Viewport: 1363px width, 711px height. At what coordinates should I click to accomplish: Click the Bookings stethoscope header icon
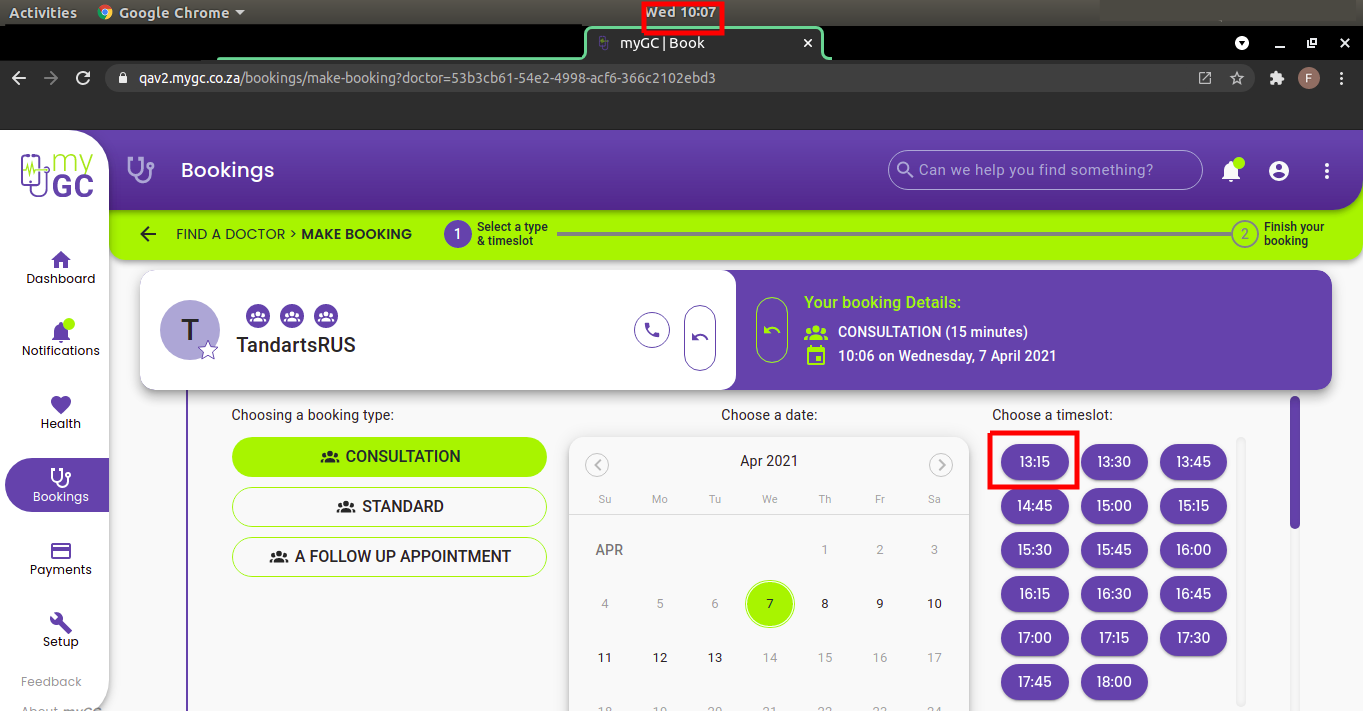tap(141, 170)
